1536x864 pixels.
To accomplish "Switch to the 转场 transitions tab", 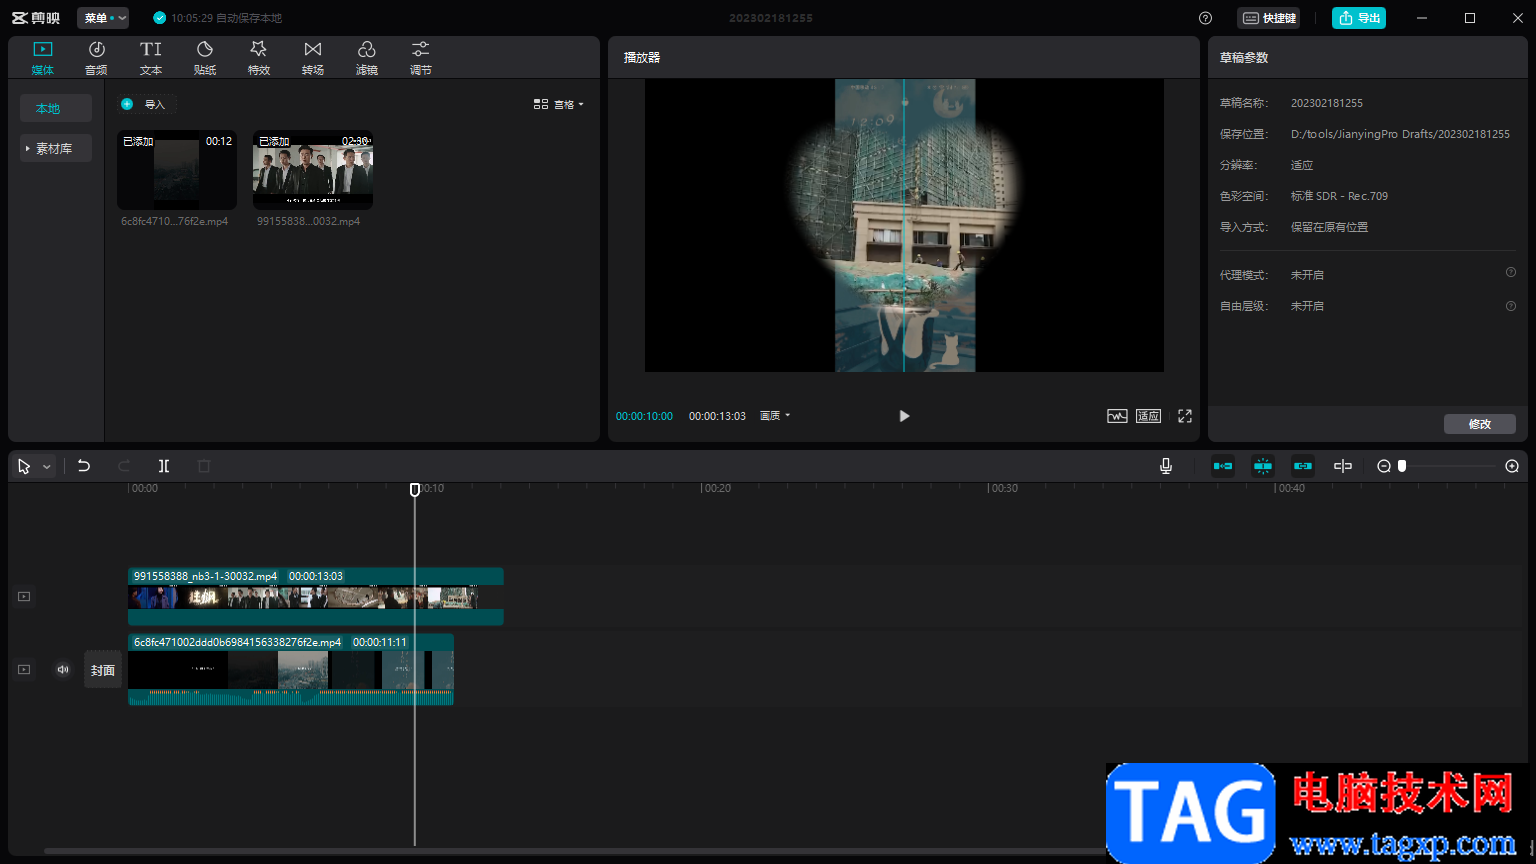I will (313, 58).
